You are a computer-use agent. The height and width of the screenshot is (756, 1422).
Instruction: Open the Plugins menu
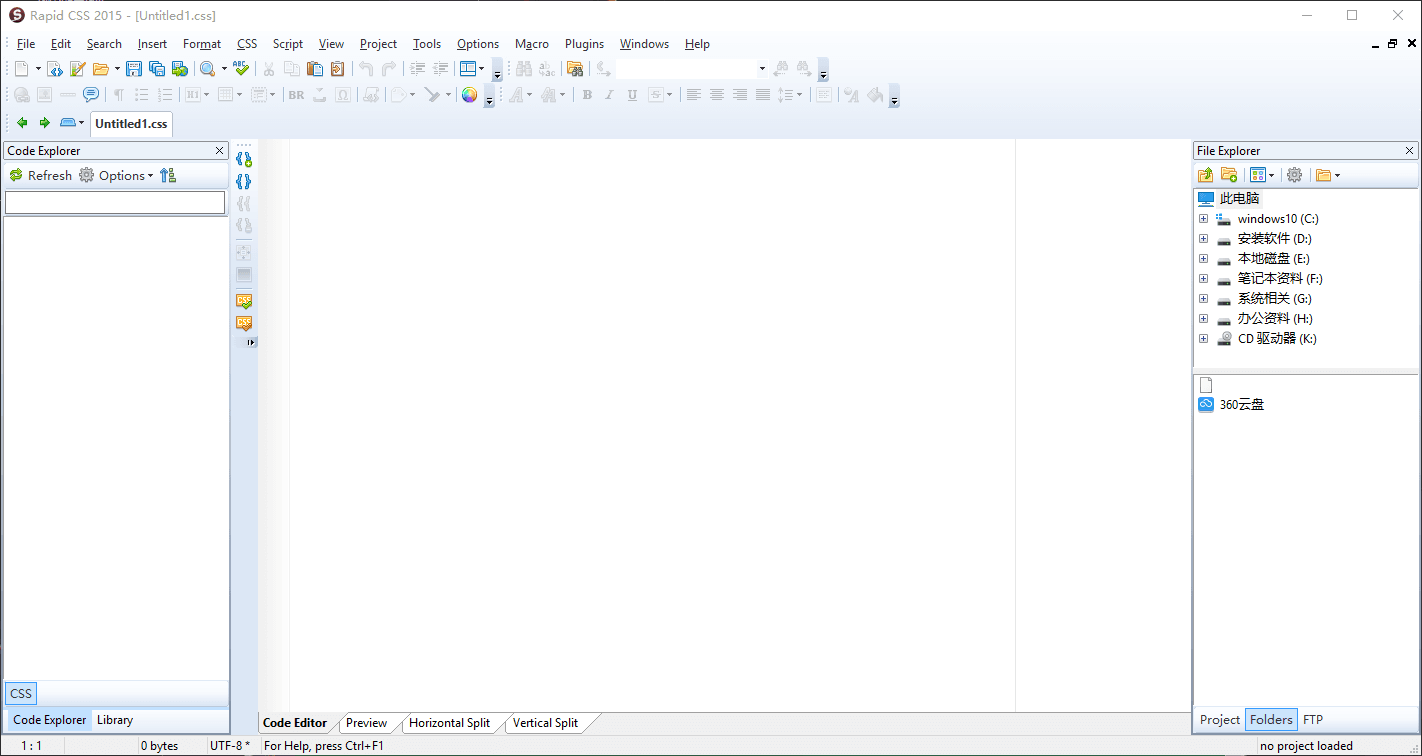(584, 44)
